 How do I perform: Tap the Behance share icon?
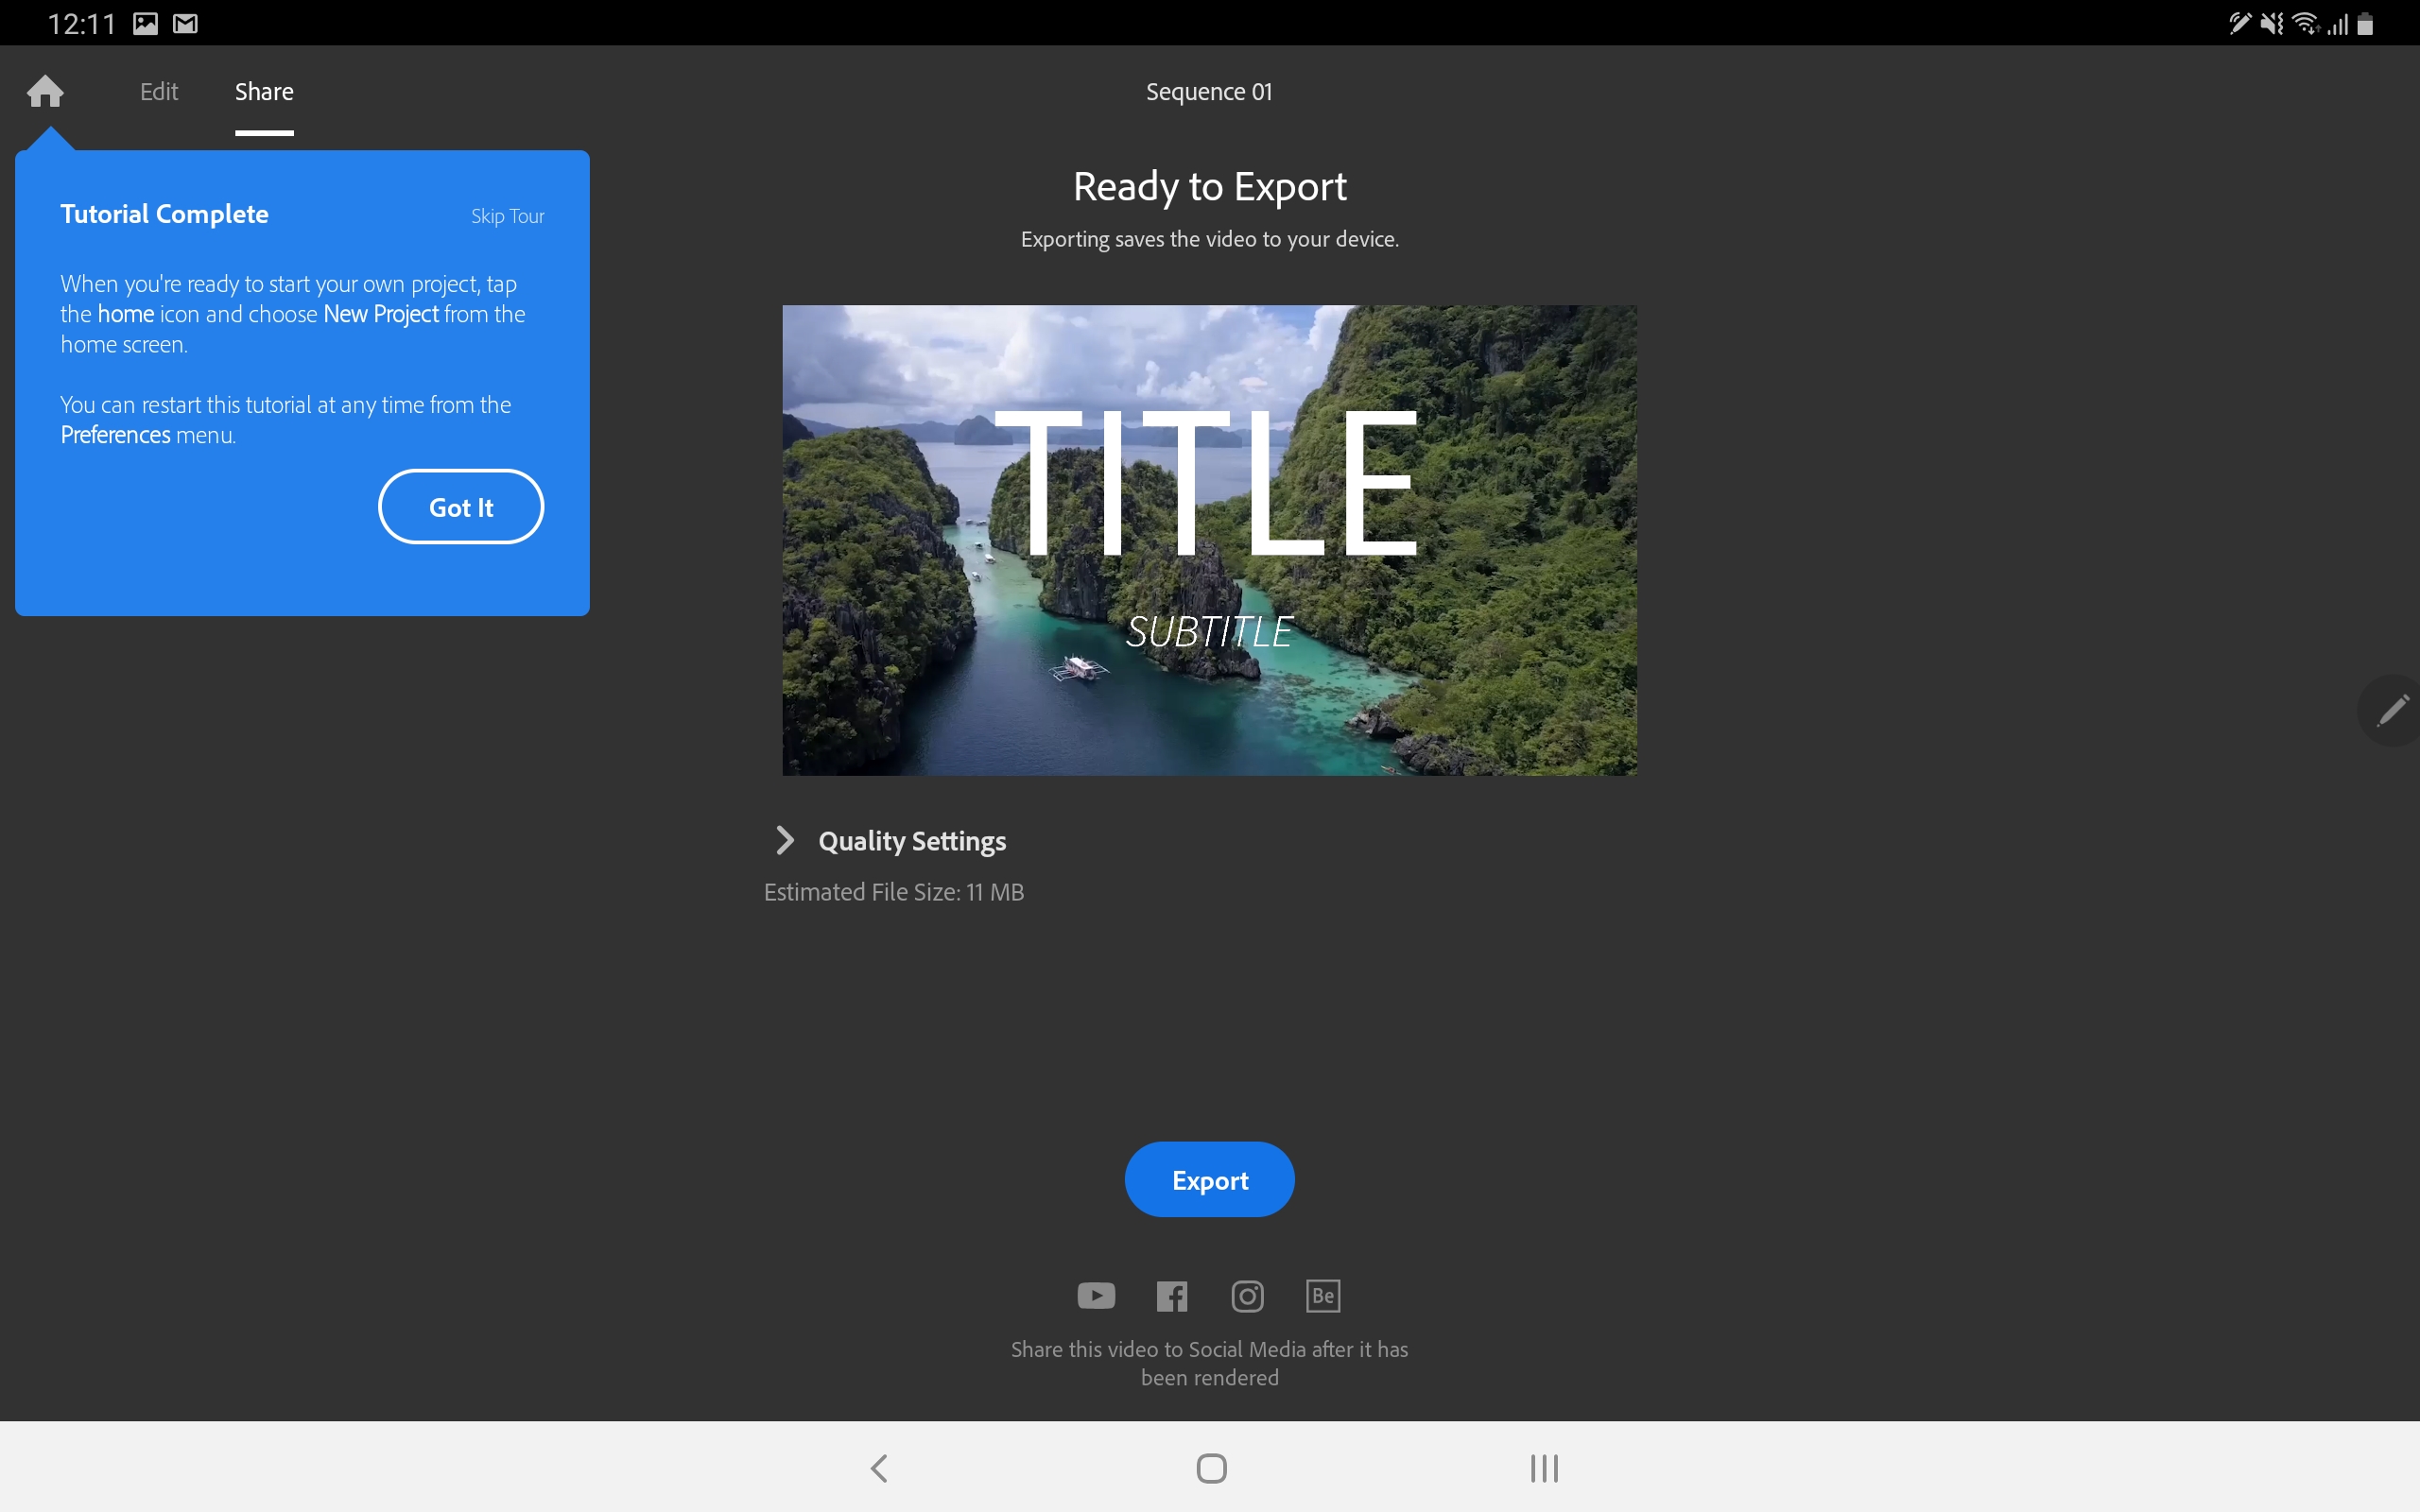(x=1323, y=1296)
